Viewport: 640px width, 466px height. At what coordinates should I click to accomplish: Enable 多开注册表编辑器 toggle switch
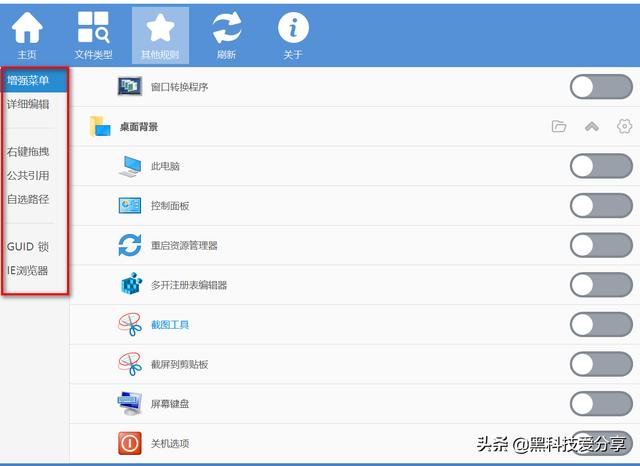pos(601,285)
